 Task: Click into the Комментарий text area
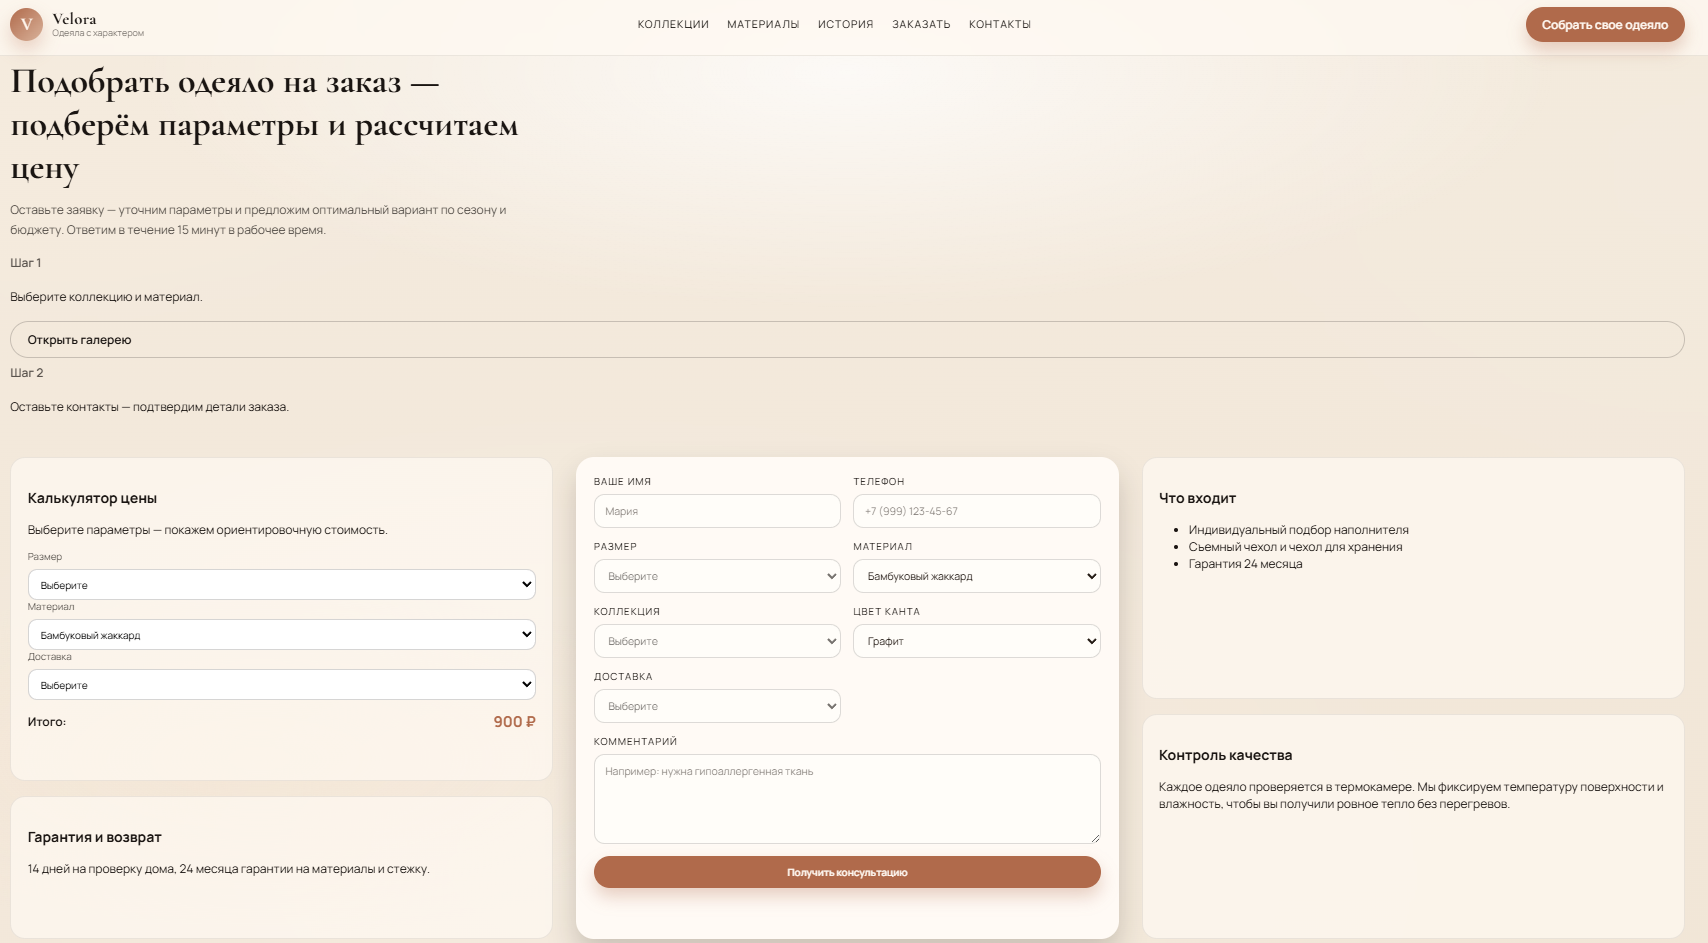(x=847, y=799)
